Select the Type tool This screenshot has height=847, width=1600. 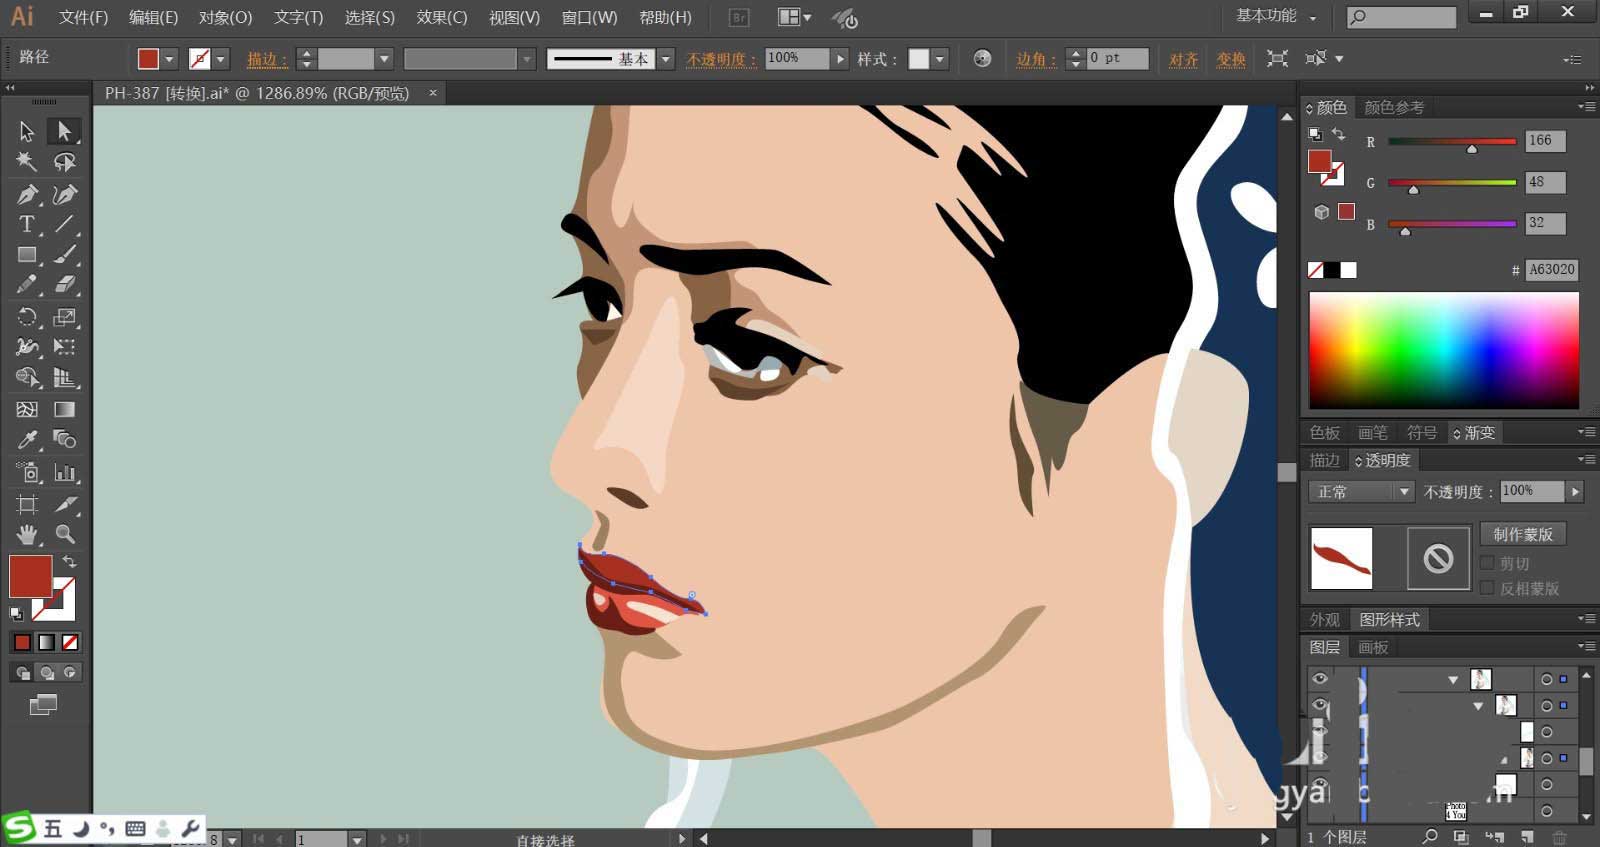click(x=27, y=224)
